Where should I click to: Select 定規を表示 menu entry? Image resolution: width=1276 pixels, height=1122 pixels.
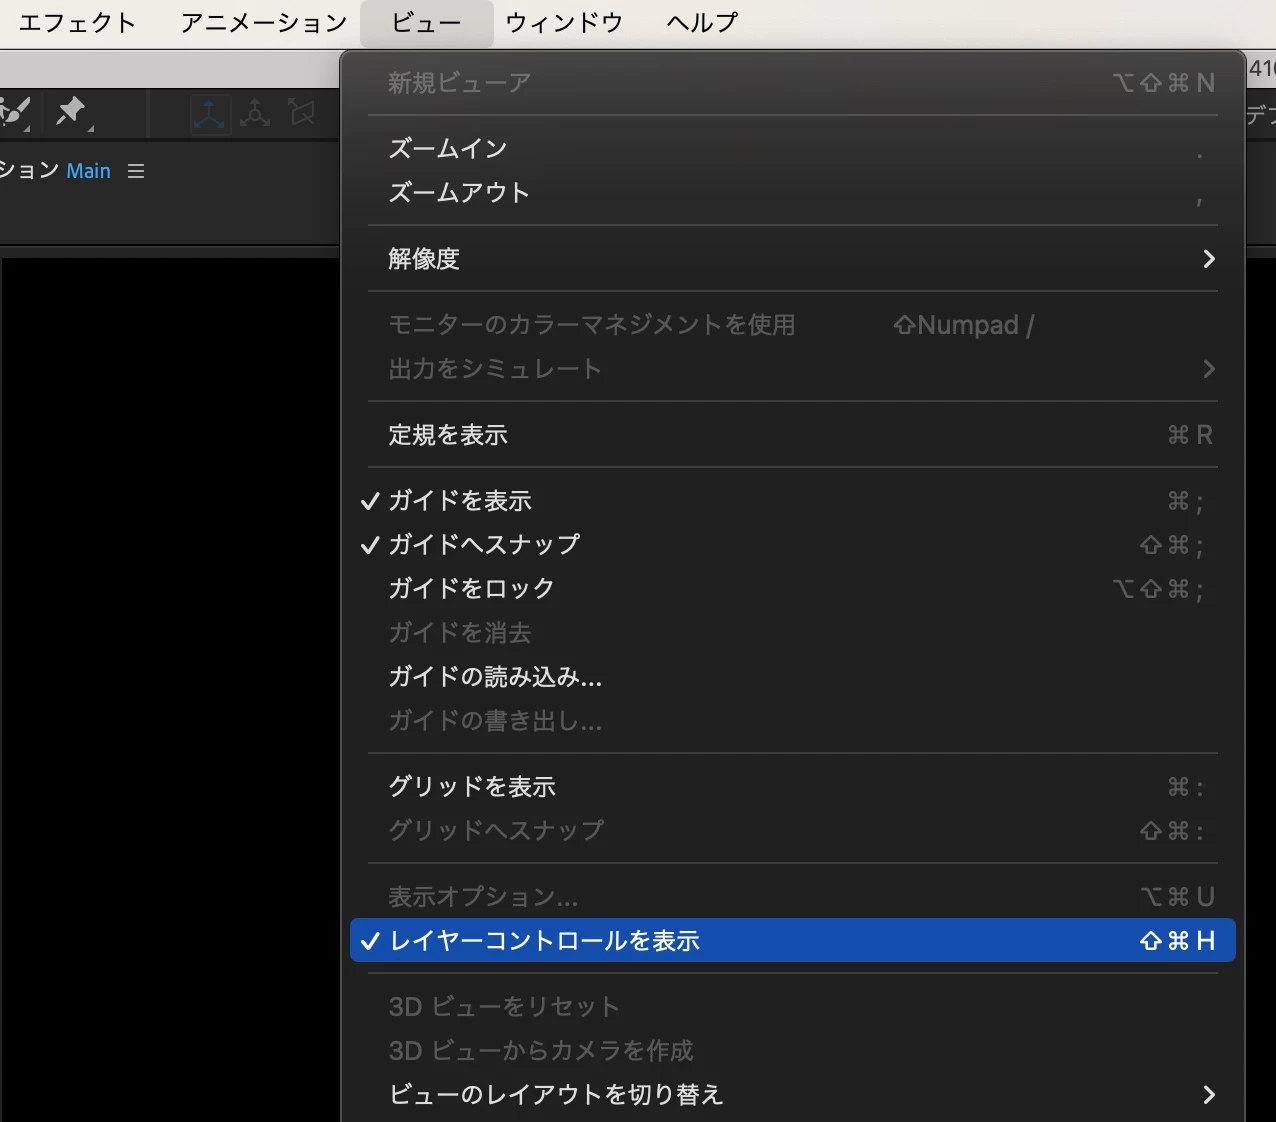[793, 435]
